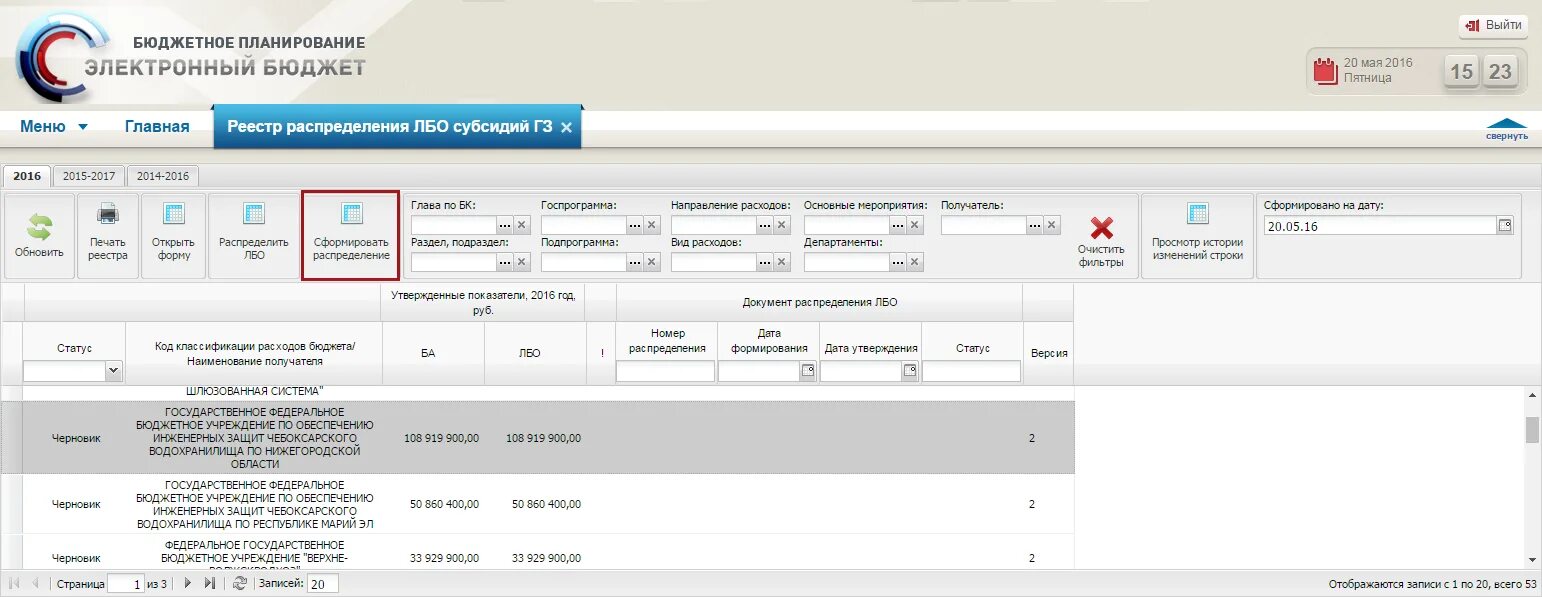Click the Записей per-page field
Screen dimensions: 1542x597
click(x=323, y=584)
